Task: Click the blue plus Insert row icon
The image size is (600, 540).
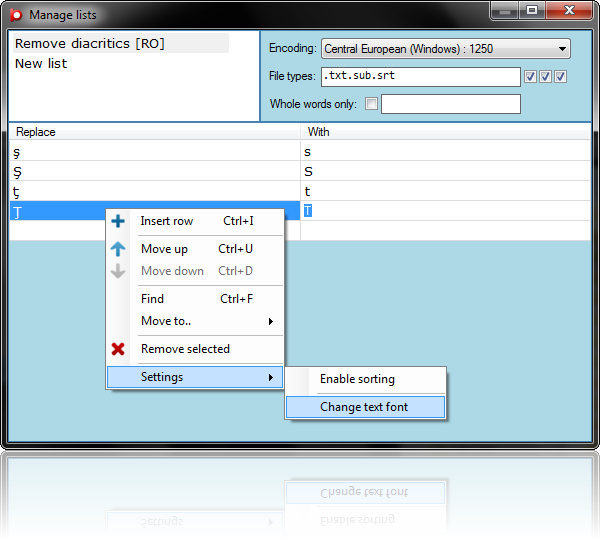Action: [118, 221]
